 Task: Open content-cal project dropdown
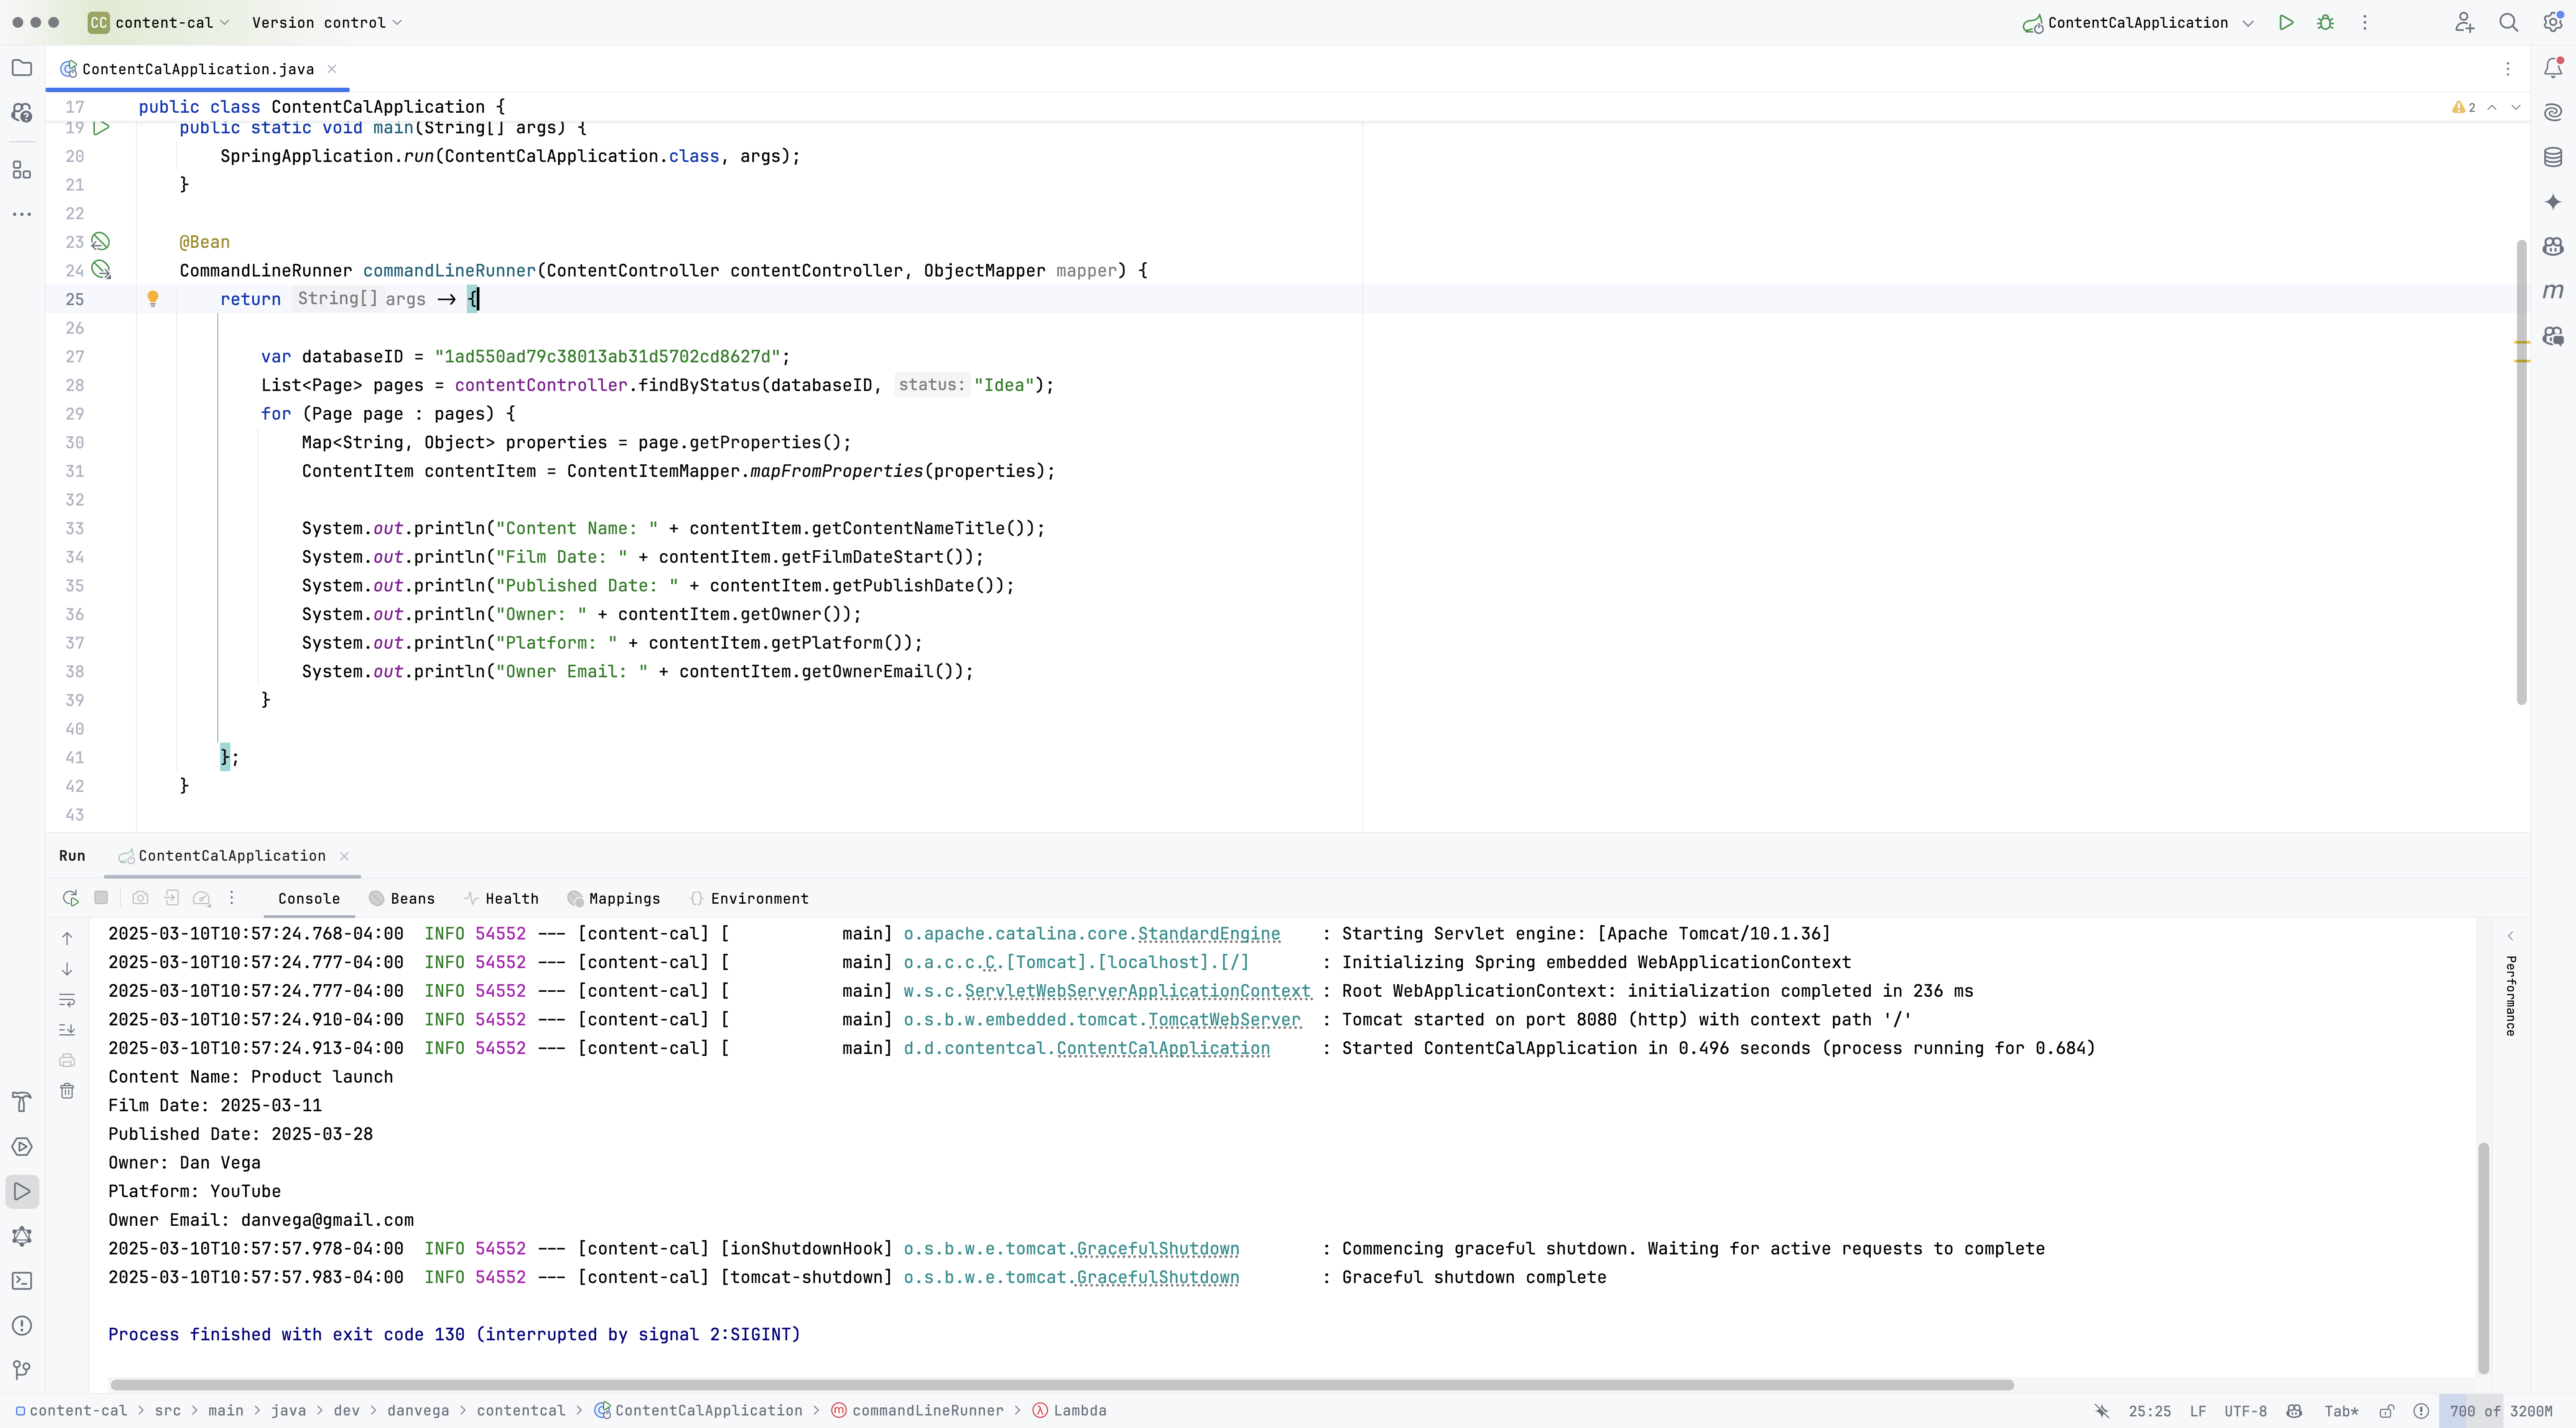coord(159,22)
